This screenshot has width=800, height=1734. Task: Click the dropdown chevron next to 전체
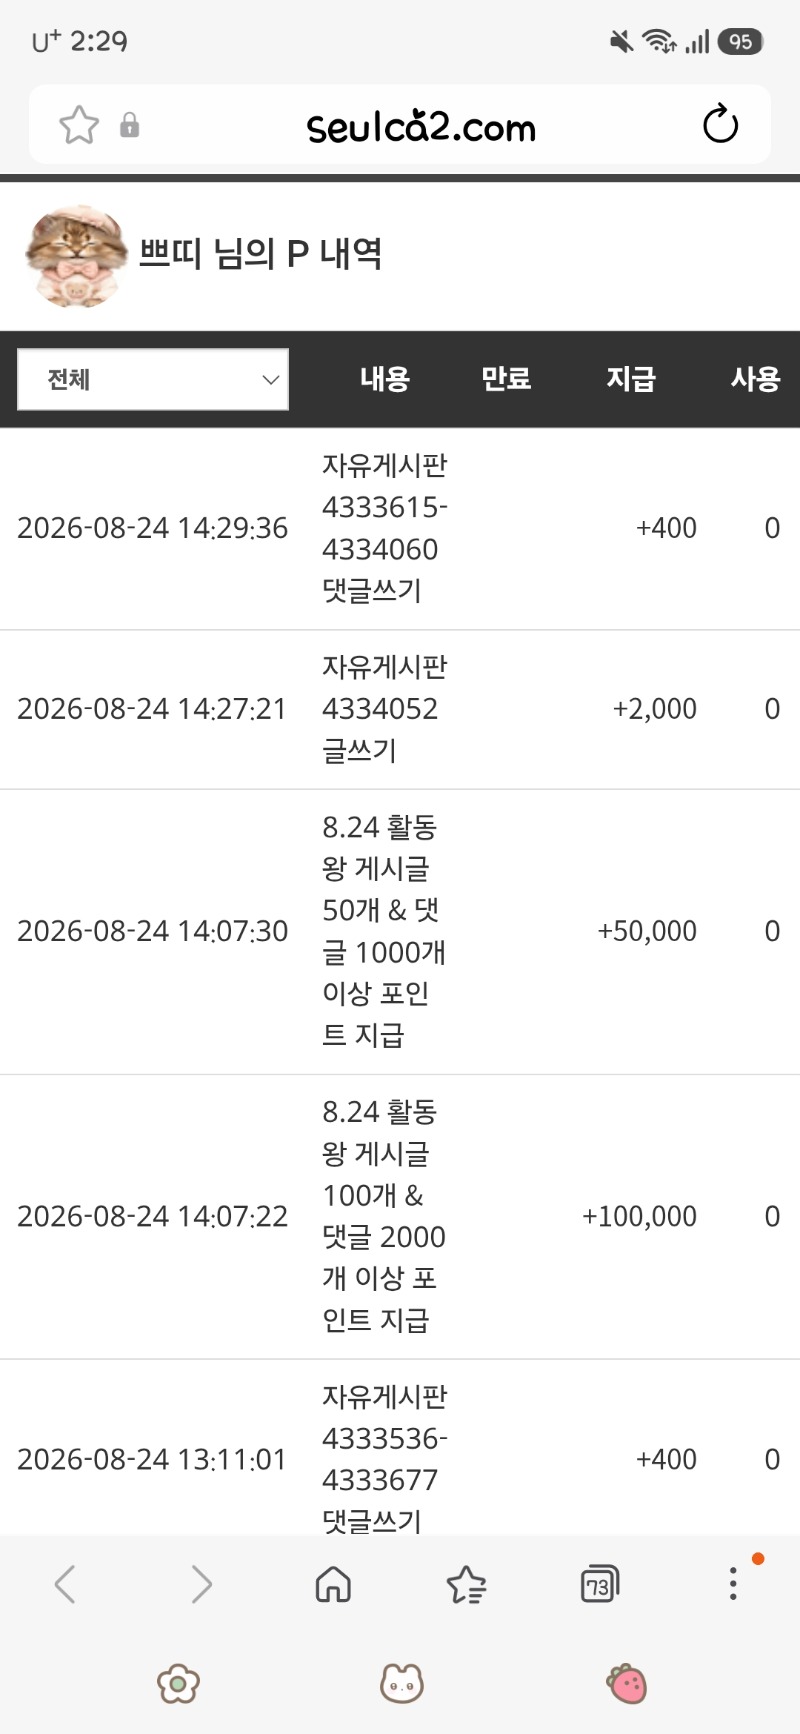tap(270, 379)
